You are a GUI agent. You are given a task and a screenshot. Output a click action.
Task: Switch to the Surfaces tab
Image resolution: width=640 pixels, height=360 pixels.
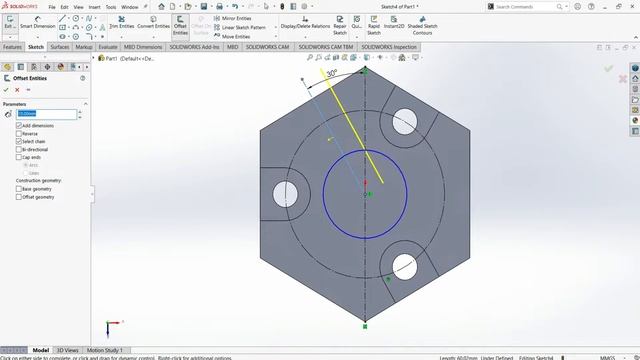tap(60, 47)
